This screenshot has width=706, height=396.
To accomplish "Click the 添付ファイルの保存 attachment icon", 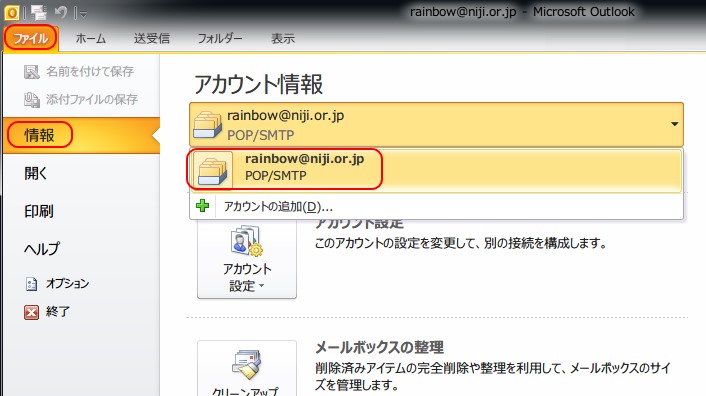I will tap(32, 99).
